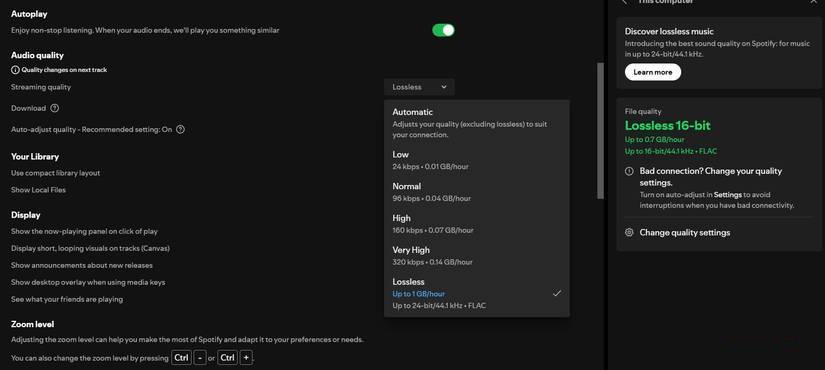
Task: Click the Settings word in the auto-adjust tip
Action: (728, 195)
